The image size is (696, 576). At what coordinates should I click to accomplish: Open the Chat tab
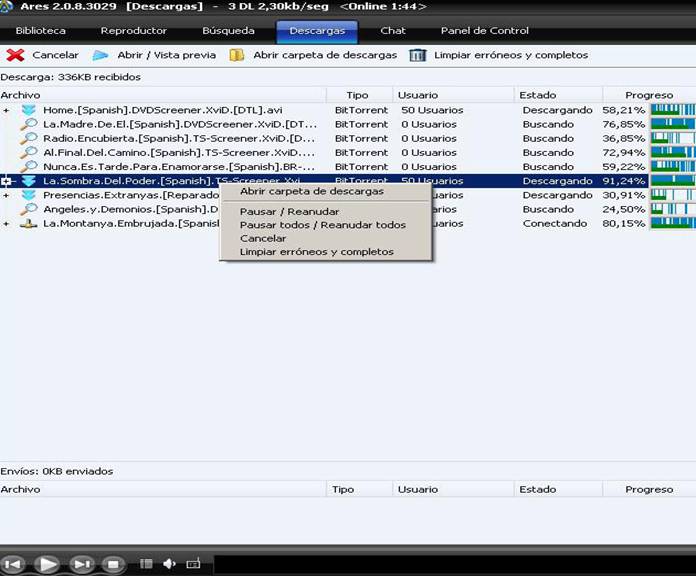[393, 31]
